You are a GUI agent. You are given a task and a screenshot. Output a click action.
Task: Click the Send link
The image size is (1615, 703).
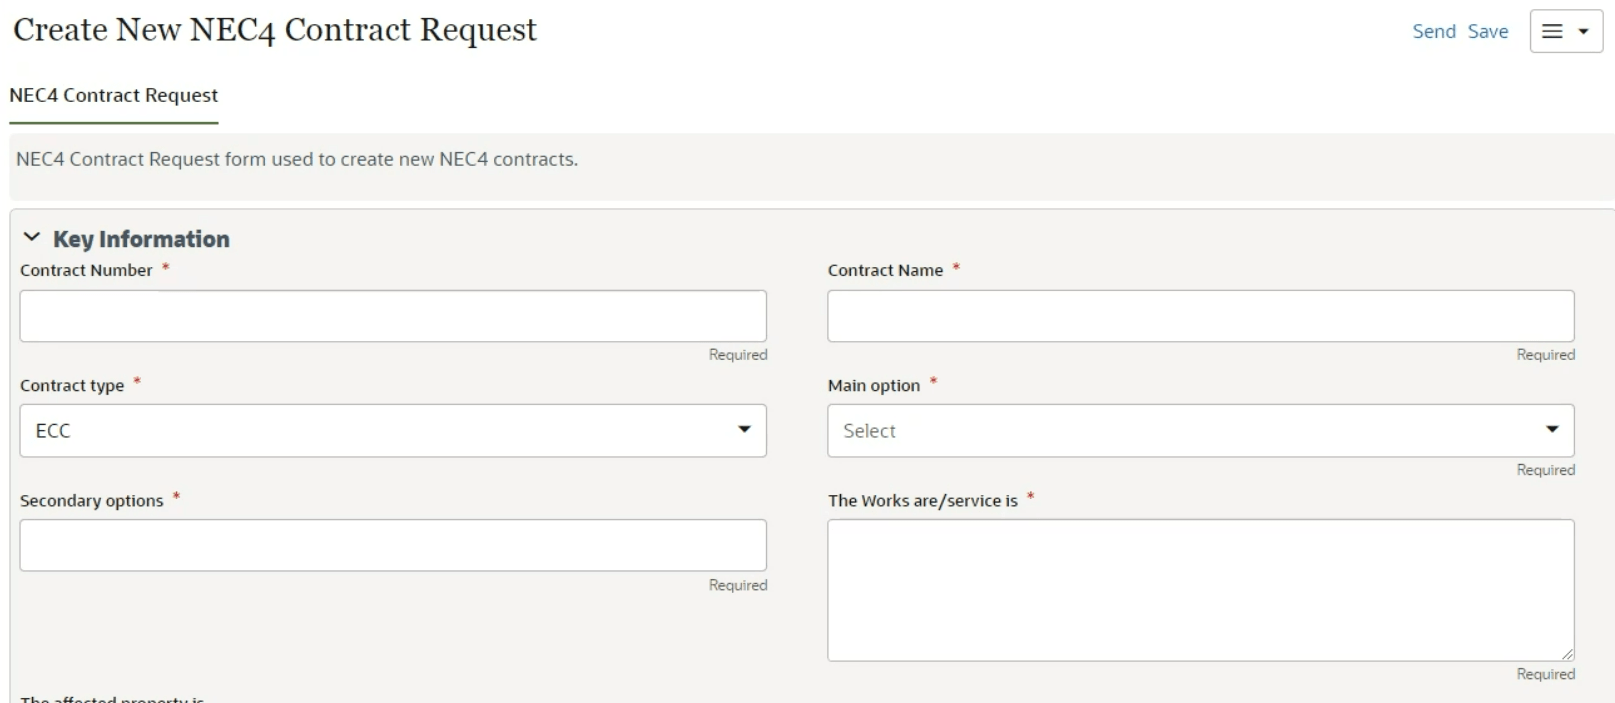click(x=1433, y=31)
